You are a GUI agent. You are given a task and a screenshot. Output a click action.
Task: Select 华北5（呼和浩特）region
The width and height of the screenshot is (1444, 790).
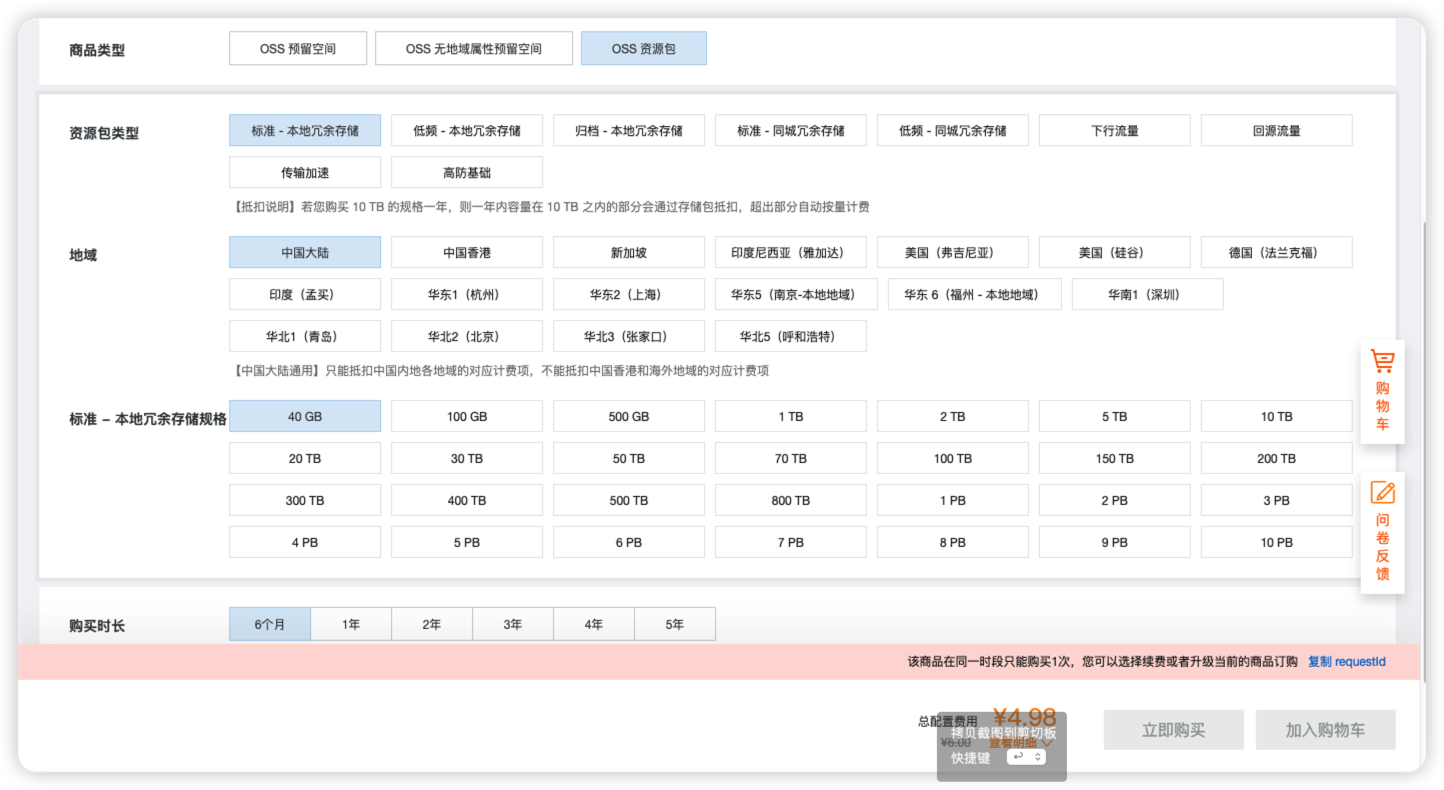791,336
